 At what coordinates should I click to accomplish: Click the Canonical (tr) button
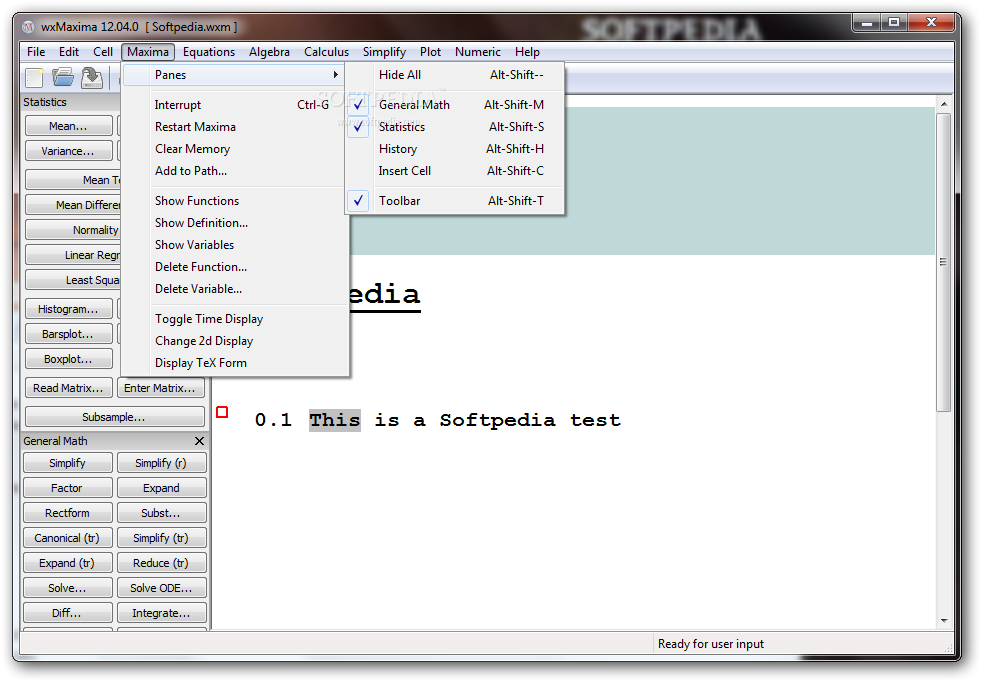pos(68,538)
